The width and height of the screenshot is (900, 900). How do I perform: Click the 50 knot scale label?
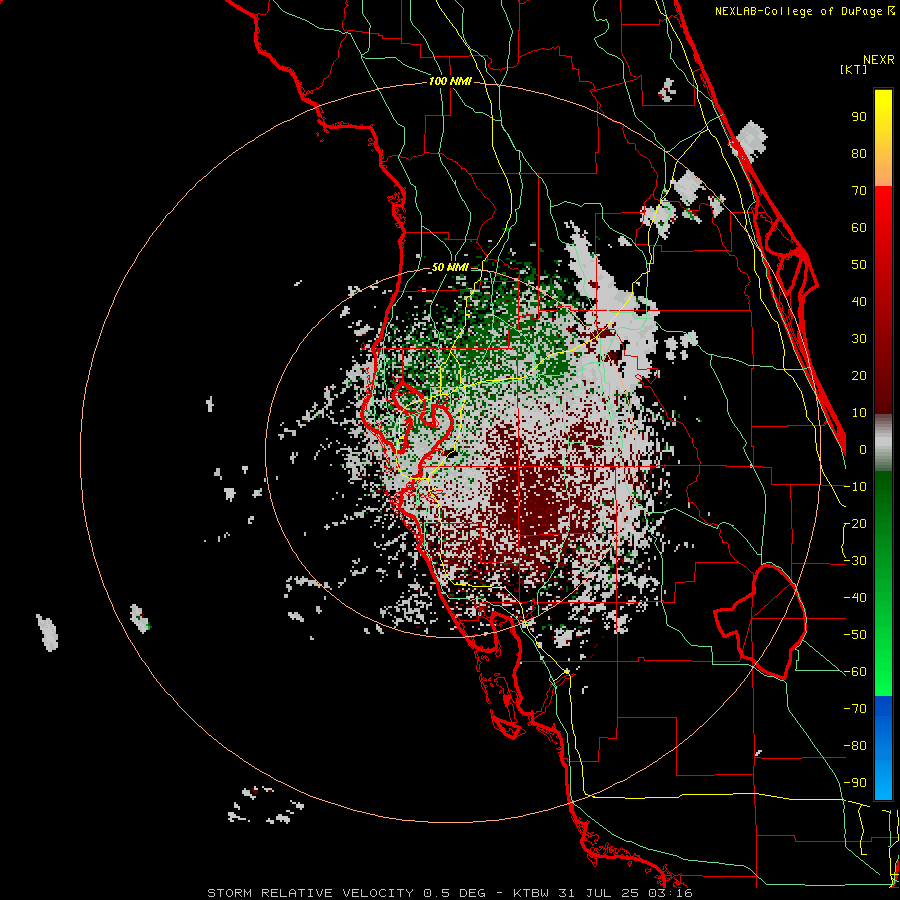(x=859, y=265)
